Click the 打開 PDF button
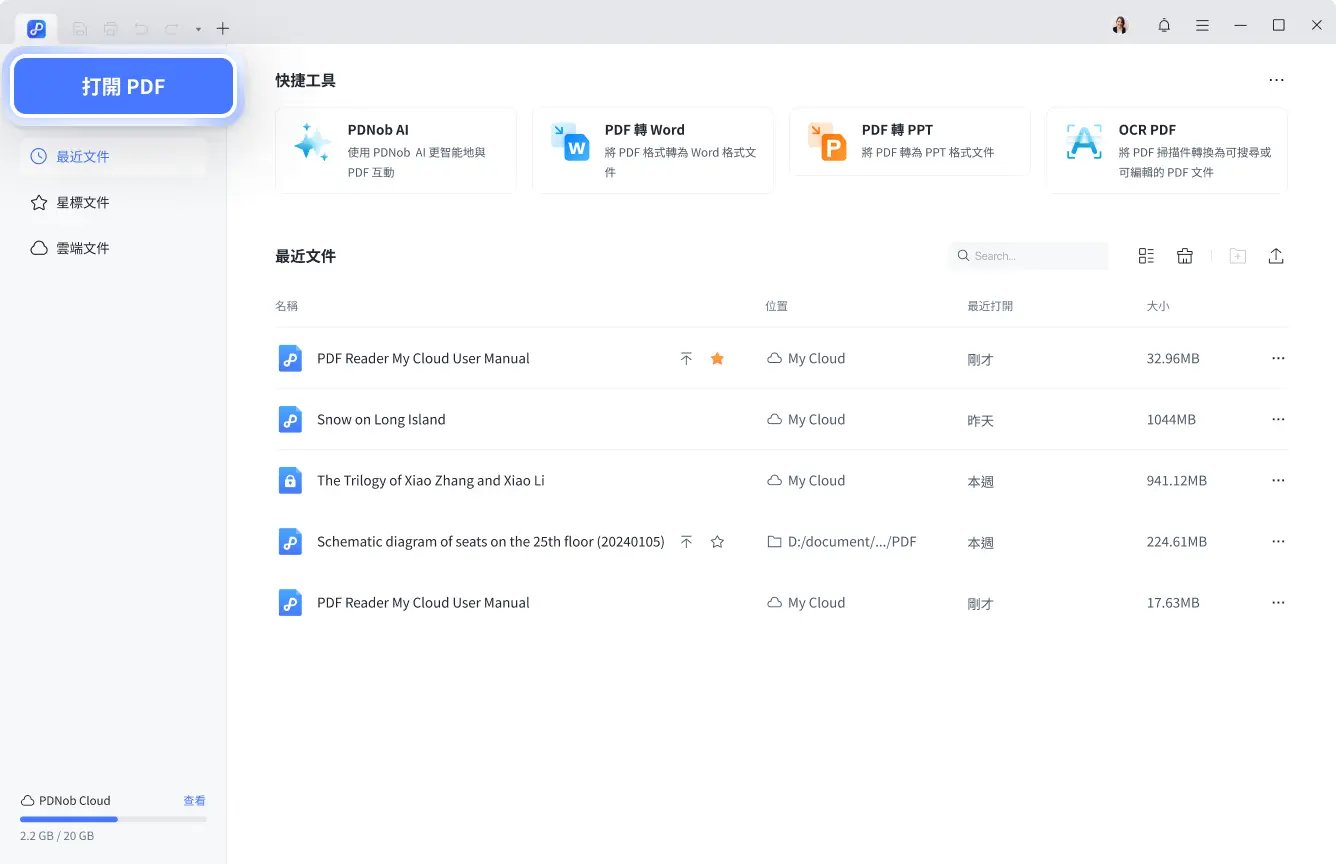Image resolution: width=1336 pixels, height=864 pixels. 123,87
